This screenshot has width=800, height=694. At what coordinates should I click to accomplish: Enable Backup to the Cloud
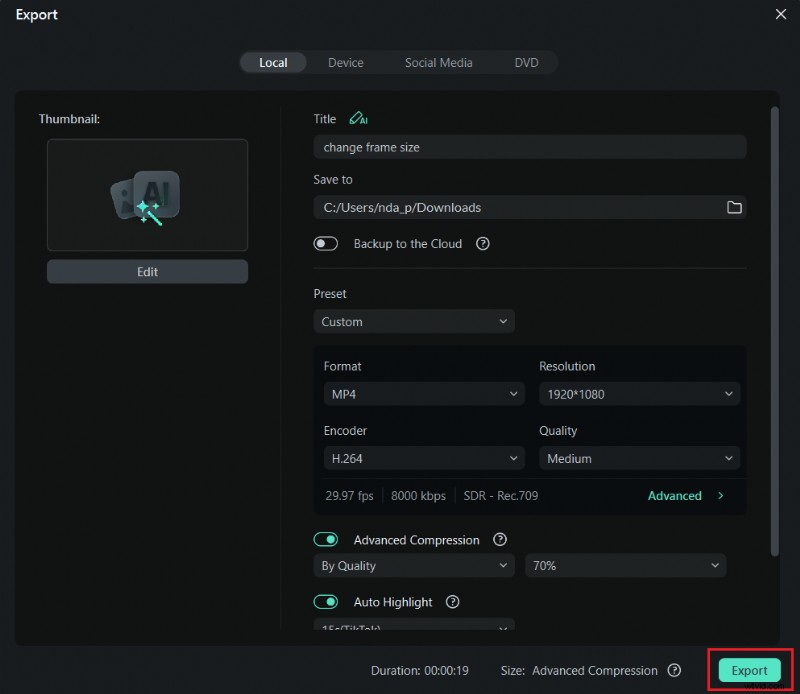point(325,243)
